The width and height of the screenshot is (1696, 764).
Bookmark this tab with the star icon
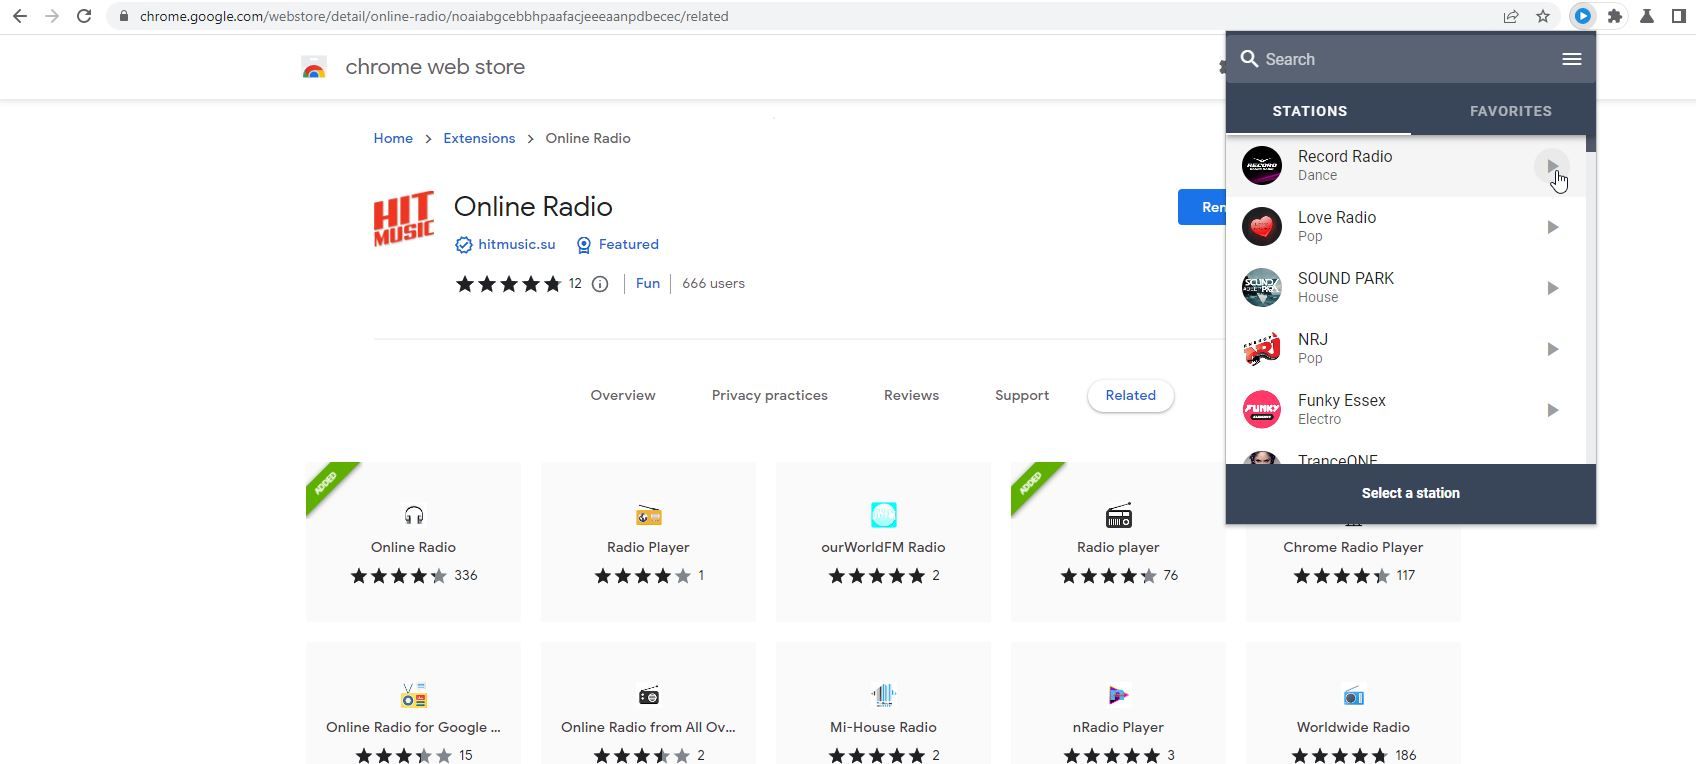1543,16
